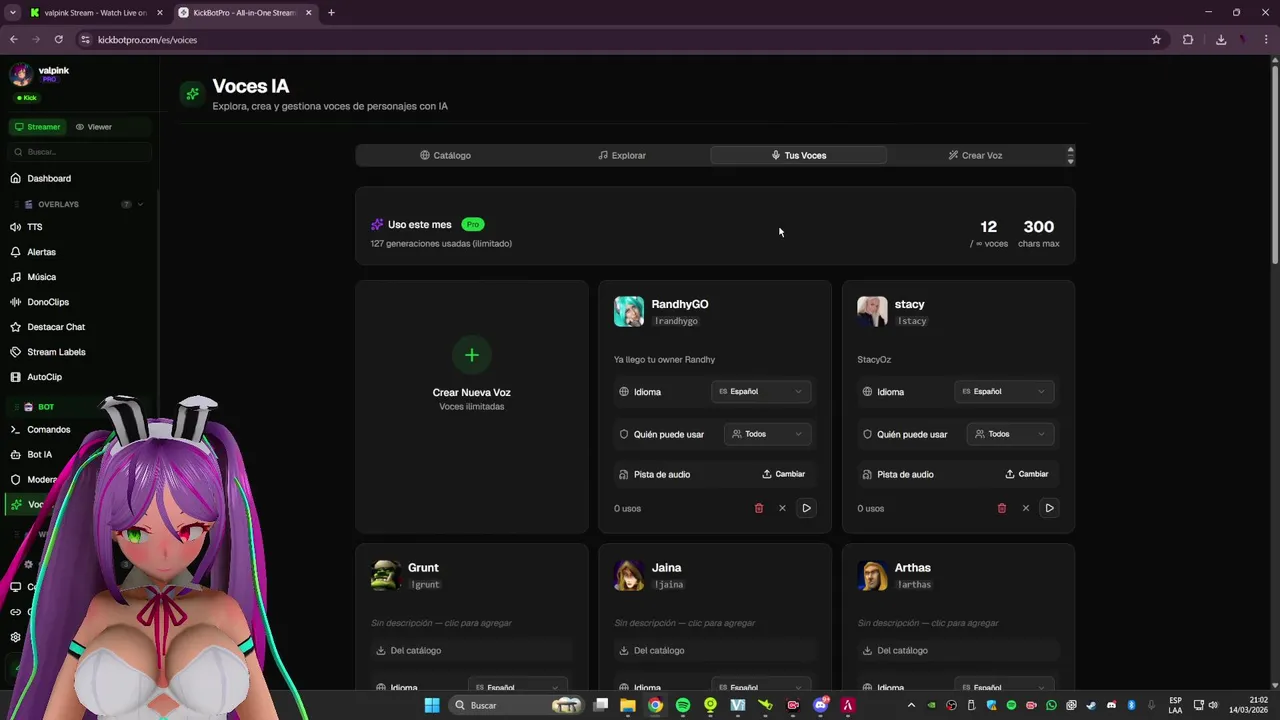Click the RandhyGO avatar thumbnail
The height and width of the screenshot is (720, 1280).
pos(629,311)
